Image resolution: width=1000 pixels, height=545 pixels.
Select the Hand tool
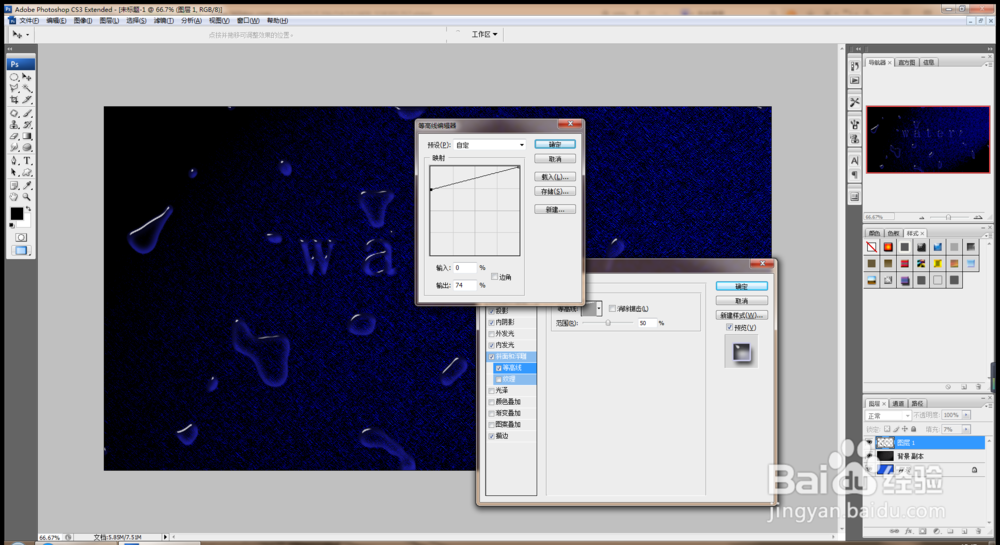[14, 197]
